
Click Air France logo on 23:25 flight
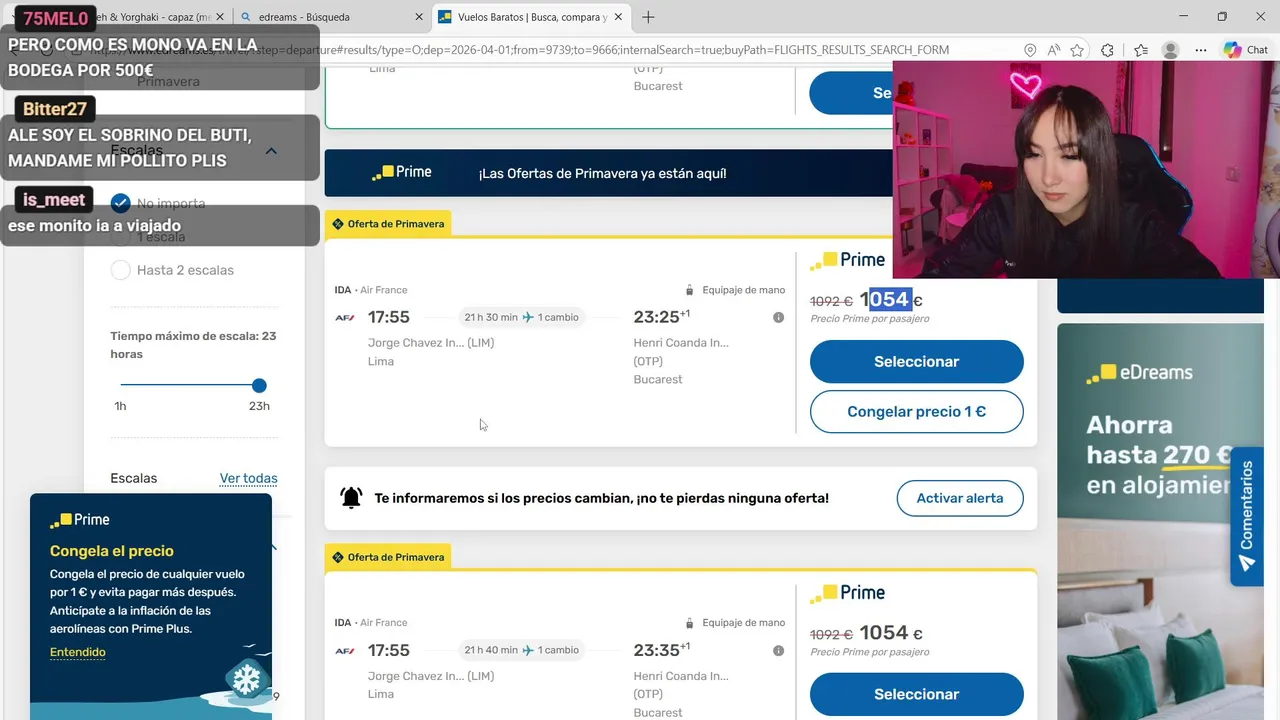[x=344, y=317]
